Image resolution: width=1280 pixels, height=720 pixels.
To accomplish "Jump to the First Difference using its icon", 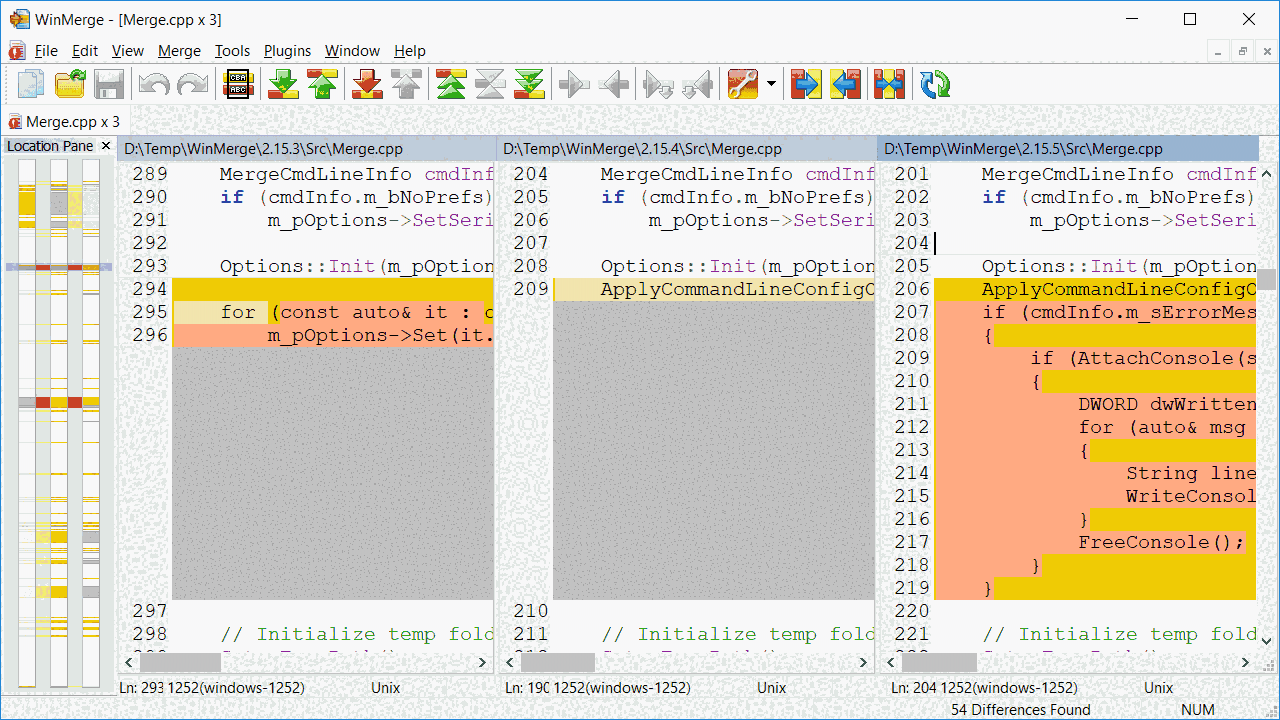I will (450, 84).
